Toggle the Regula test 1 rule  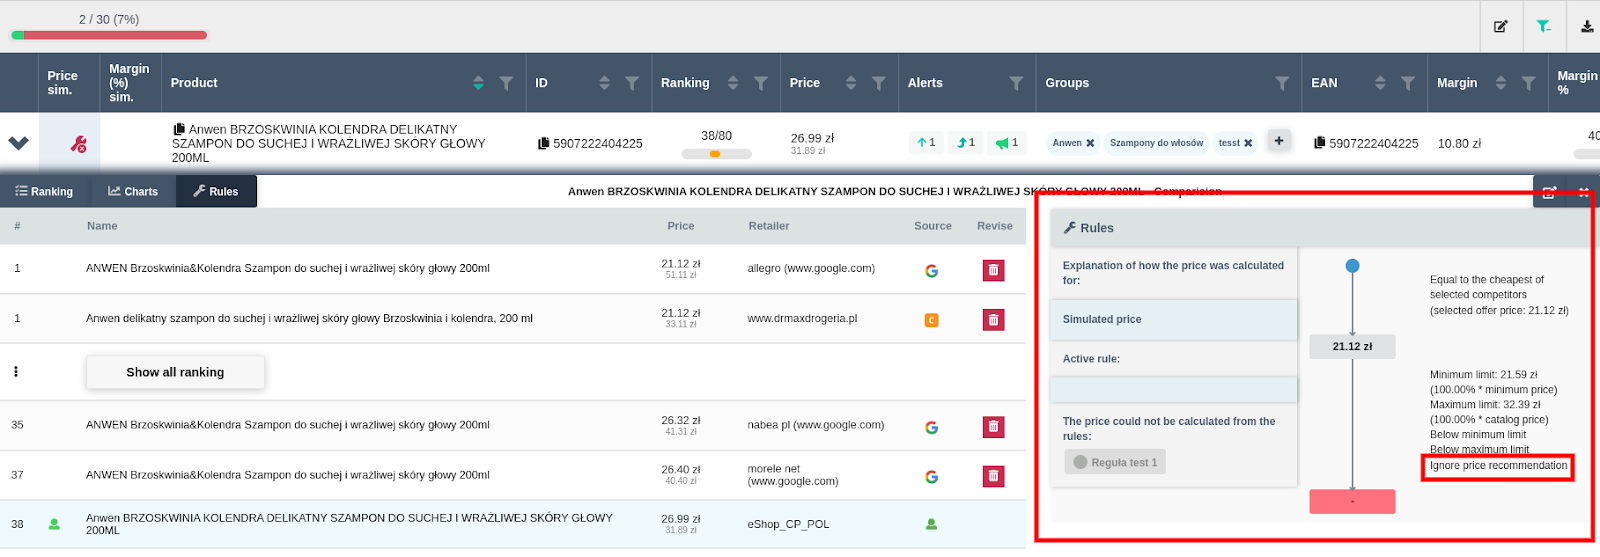tap(1115, 462)
